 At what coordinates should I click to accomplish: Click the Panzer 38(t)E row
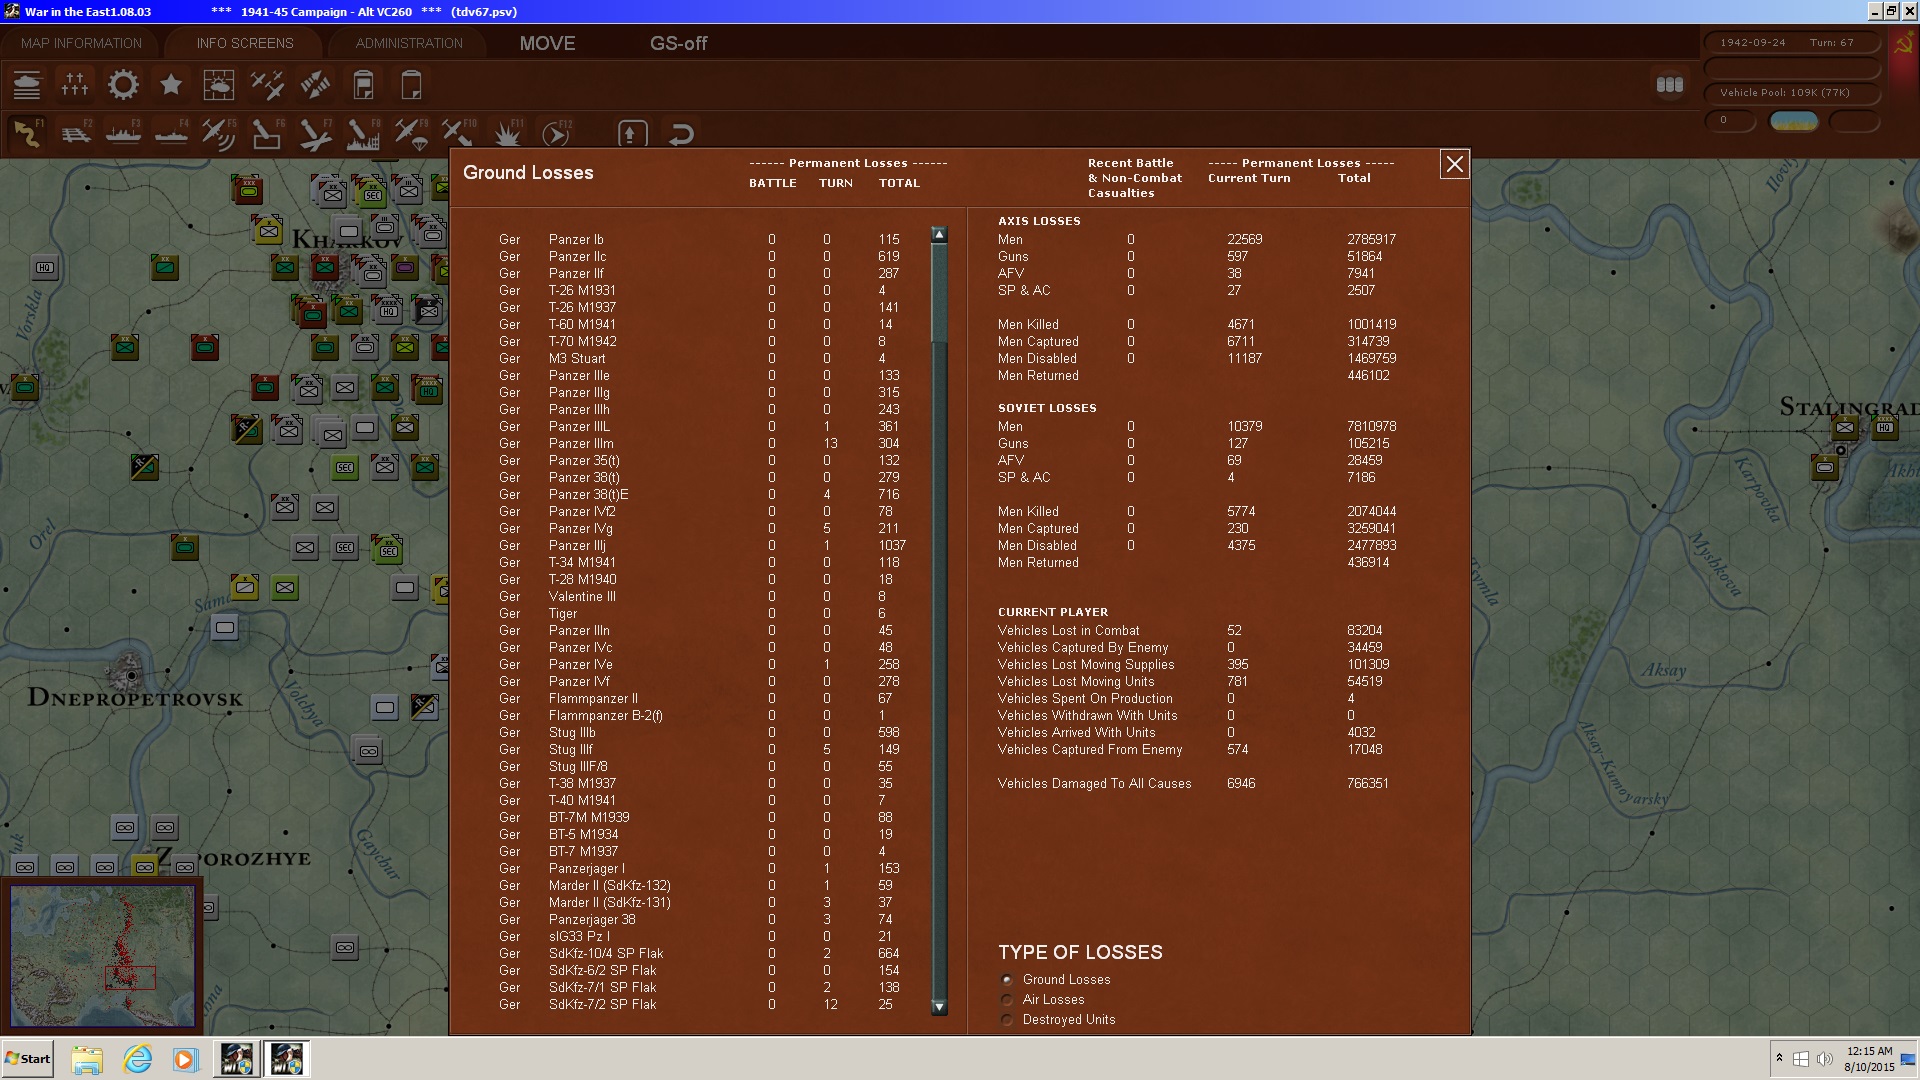pyautogui.click(x=702, y=495)
